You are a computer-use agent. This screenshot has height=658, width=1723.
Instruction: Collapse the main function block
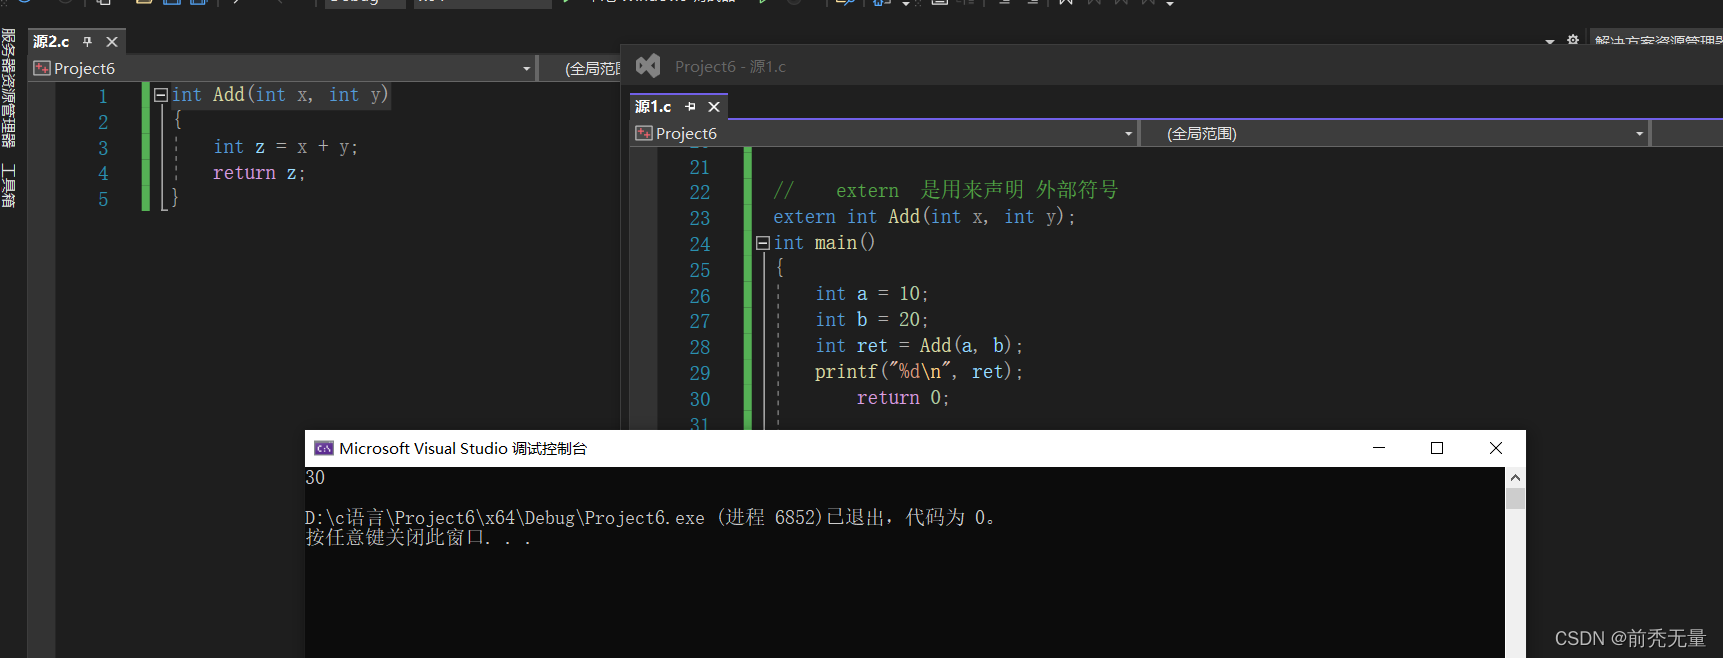763,243
